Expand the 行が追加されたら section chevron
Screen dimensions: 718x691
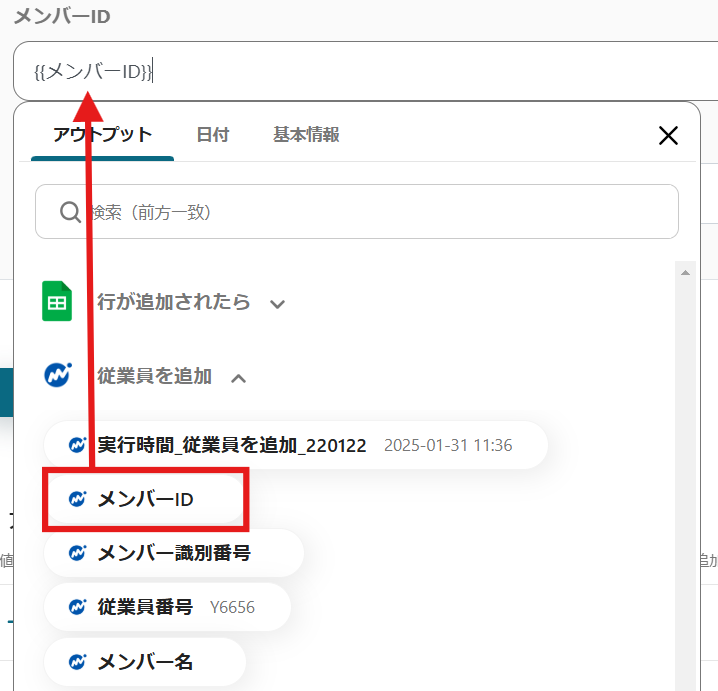pyautogui.click(x=277, y=304)
